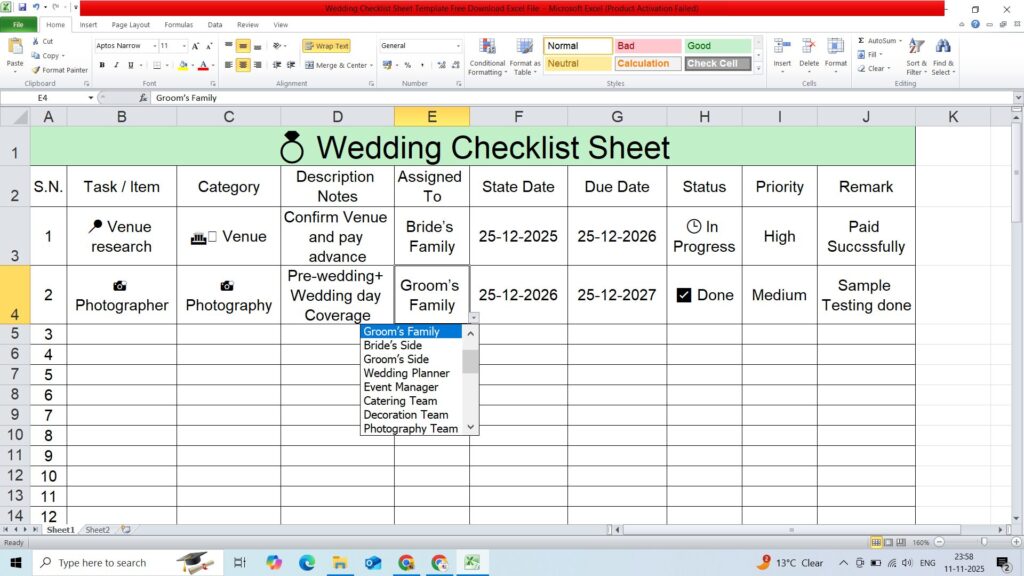1024x576 pixels.
Task: Toggle Italic formatting
Action: (116, 65)
